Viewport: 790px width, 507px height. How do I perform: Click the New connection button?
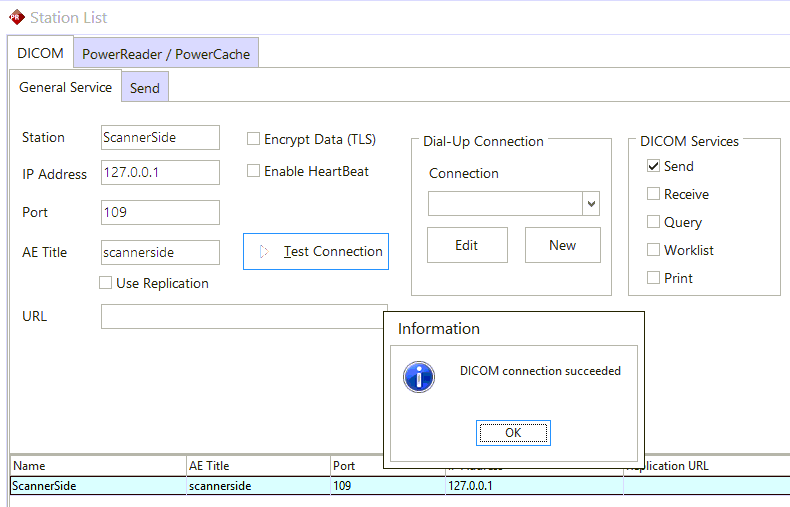562,245
